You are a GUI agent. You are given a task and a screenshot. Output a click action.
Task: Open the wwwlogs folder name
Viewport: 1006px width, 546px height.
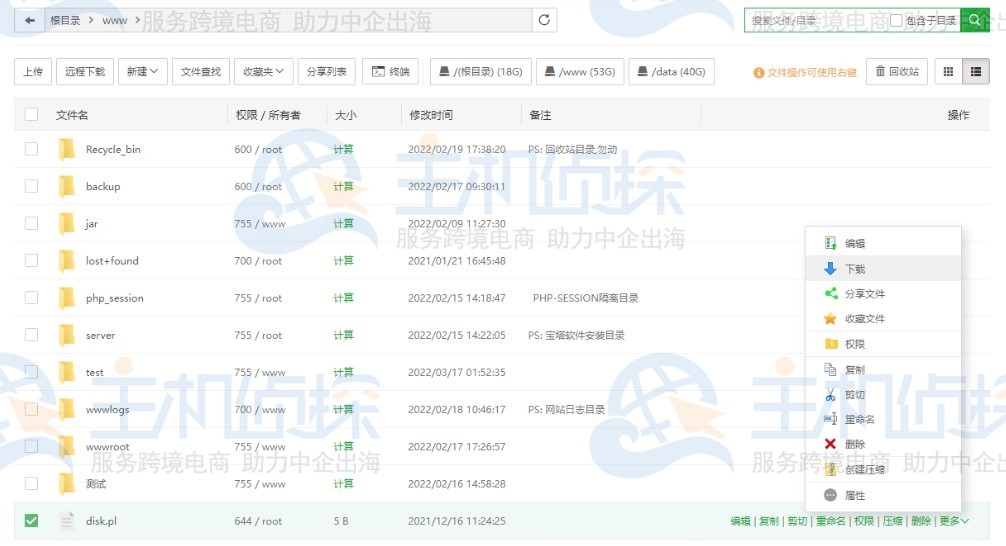coord(108,409)
